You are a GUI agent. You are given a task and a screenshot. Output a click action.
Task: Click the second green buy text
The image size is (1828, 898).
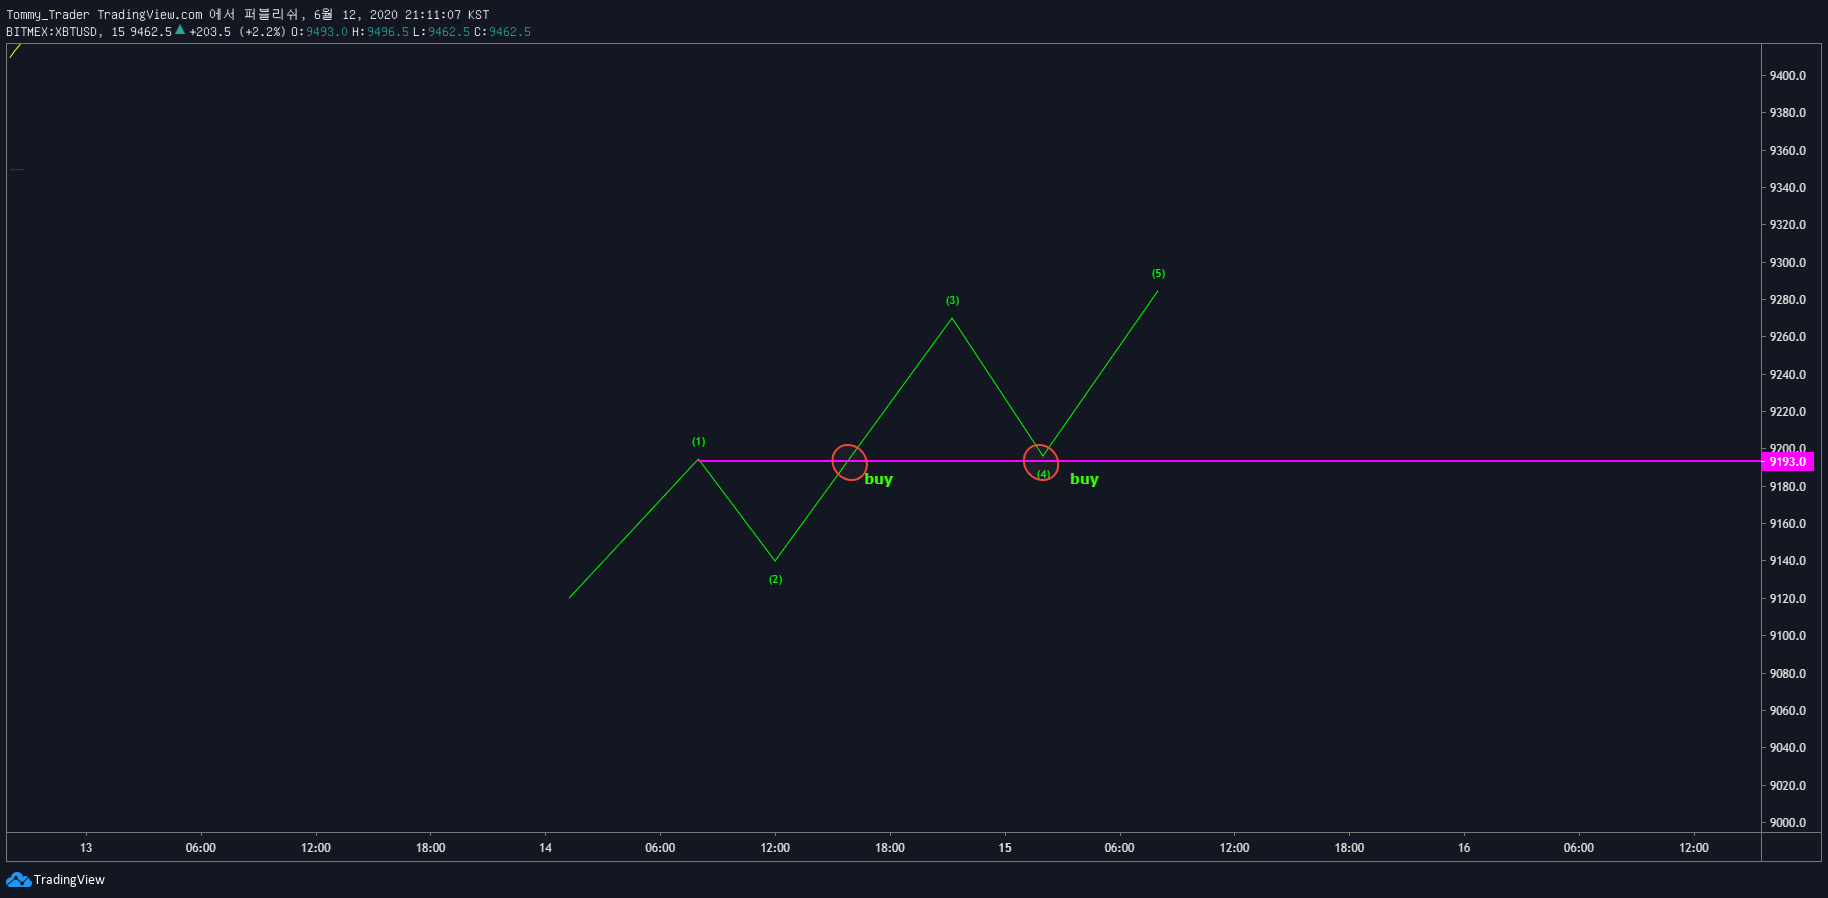coord(1084,479)
